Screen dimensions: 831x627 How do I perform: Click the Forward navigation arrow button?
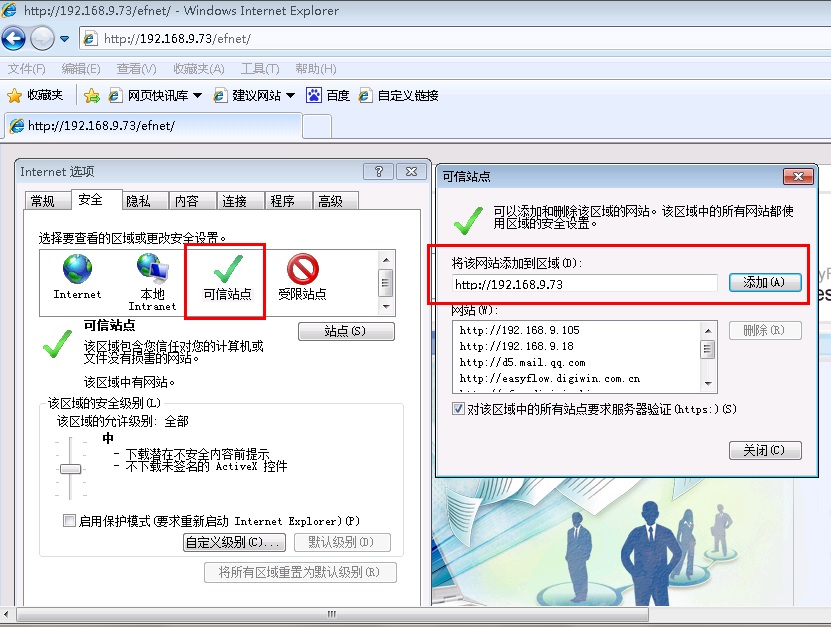[x=42, y=39]
